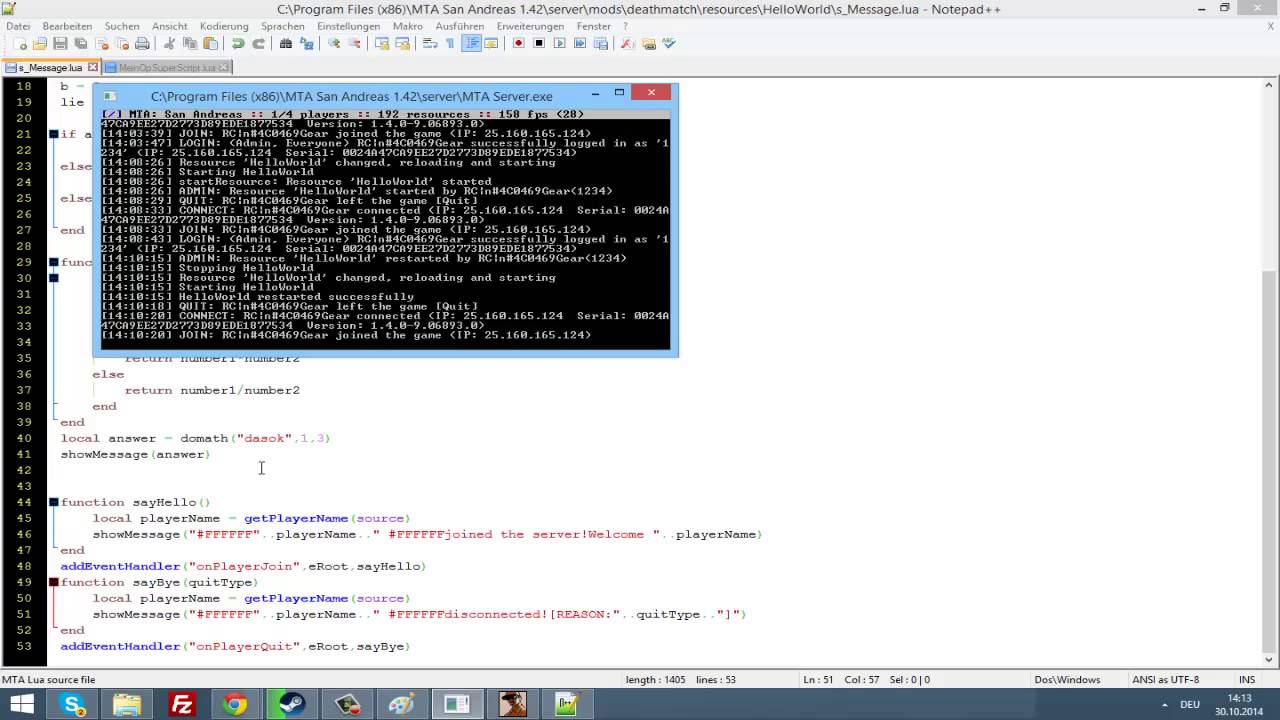Zoom in using the toolbar icon
Viewport: 1280px width, 720px height.
point(334,44)
